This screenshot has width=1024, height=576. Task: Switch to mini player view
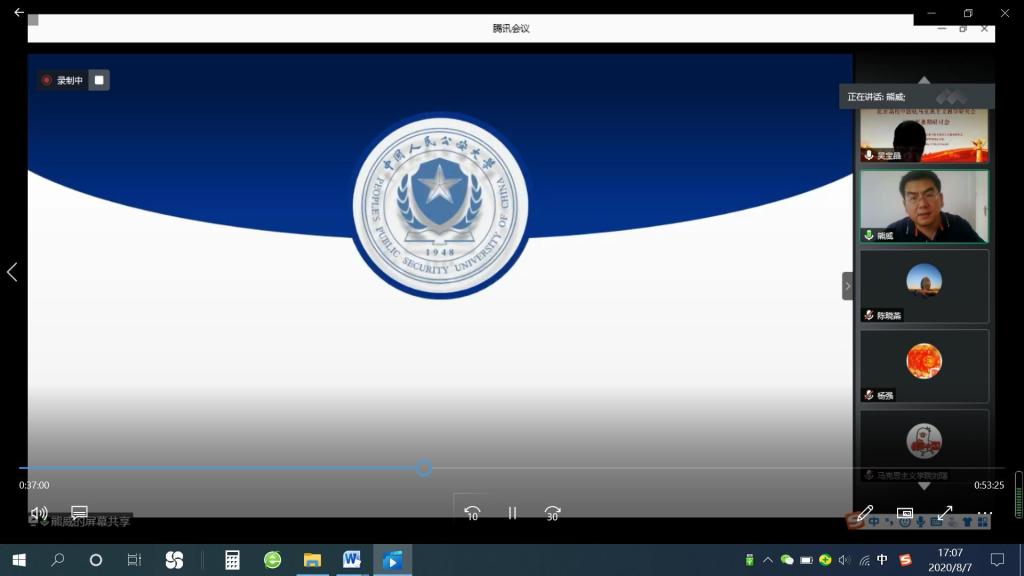905,514
